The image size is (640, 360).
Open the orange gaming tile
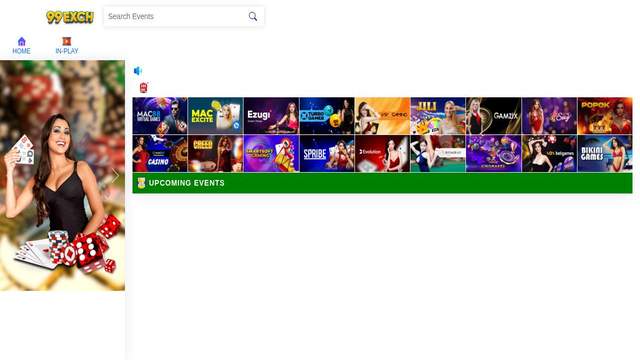point(382,116)
